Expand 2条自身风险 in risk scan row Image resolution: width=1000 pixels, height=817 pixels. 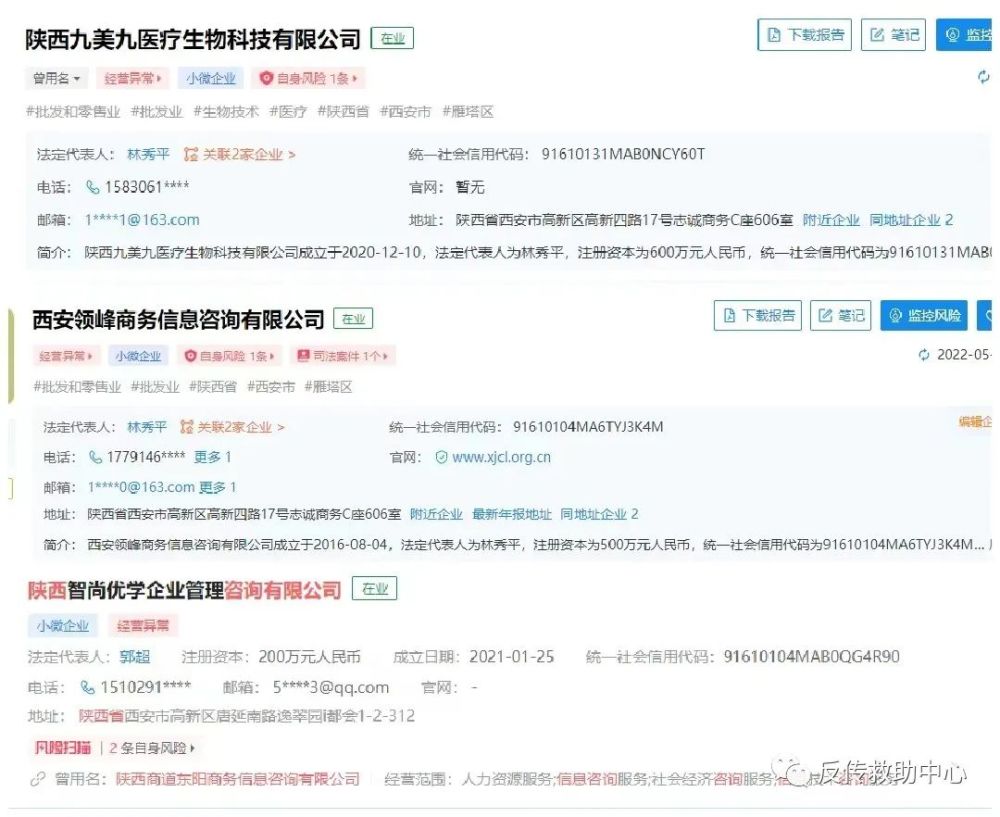pyautogui.click(x=152, y=747)
